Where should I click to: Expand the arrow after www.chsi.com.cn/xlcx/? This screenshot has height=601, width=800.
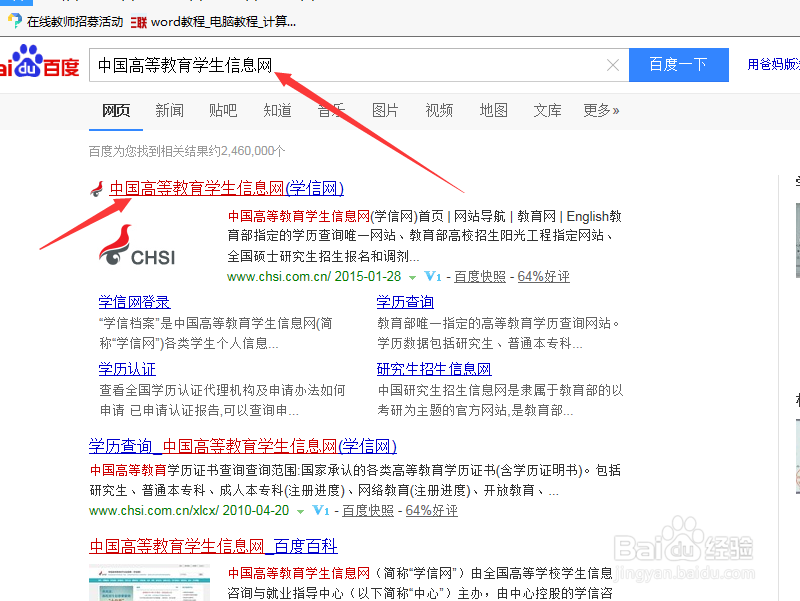point(301,512)
